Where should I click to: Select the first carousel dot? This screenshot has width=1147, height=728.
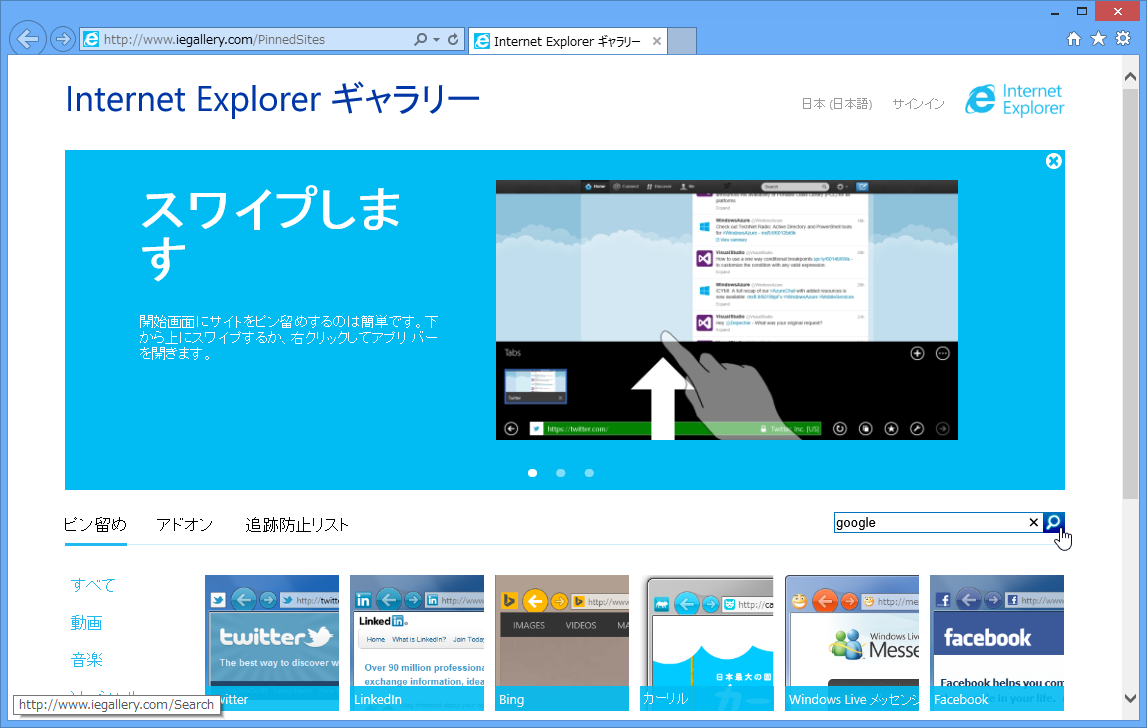coord(533,473)
